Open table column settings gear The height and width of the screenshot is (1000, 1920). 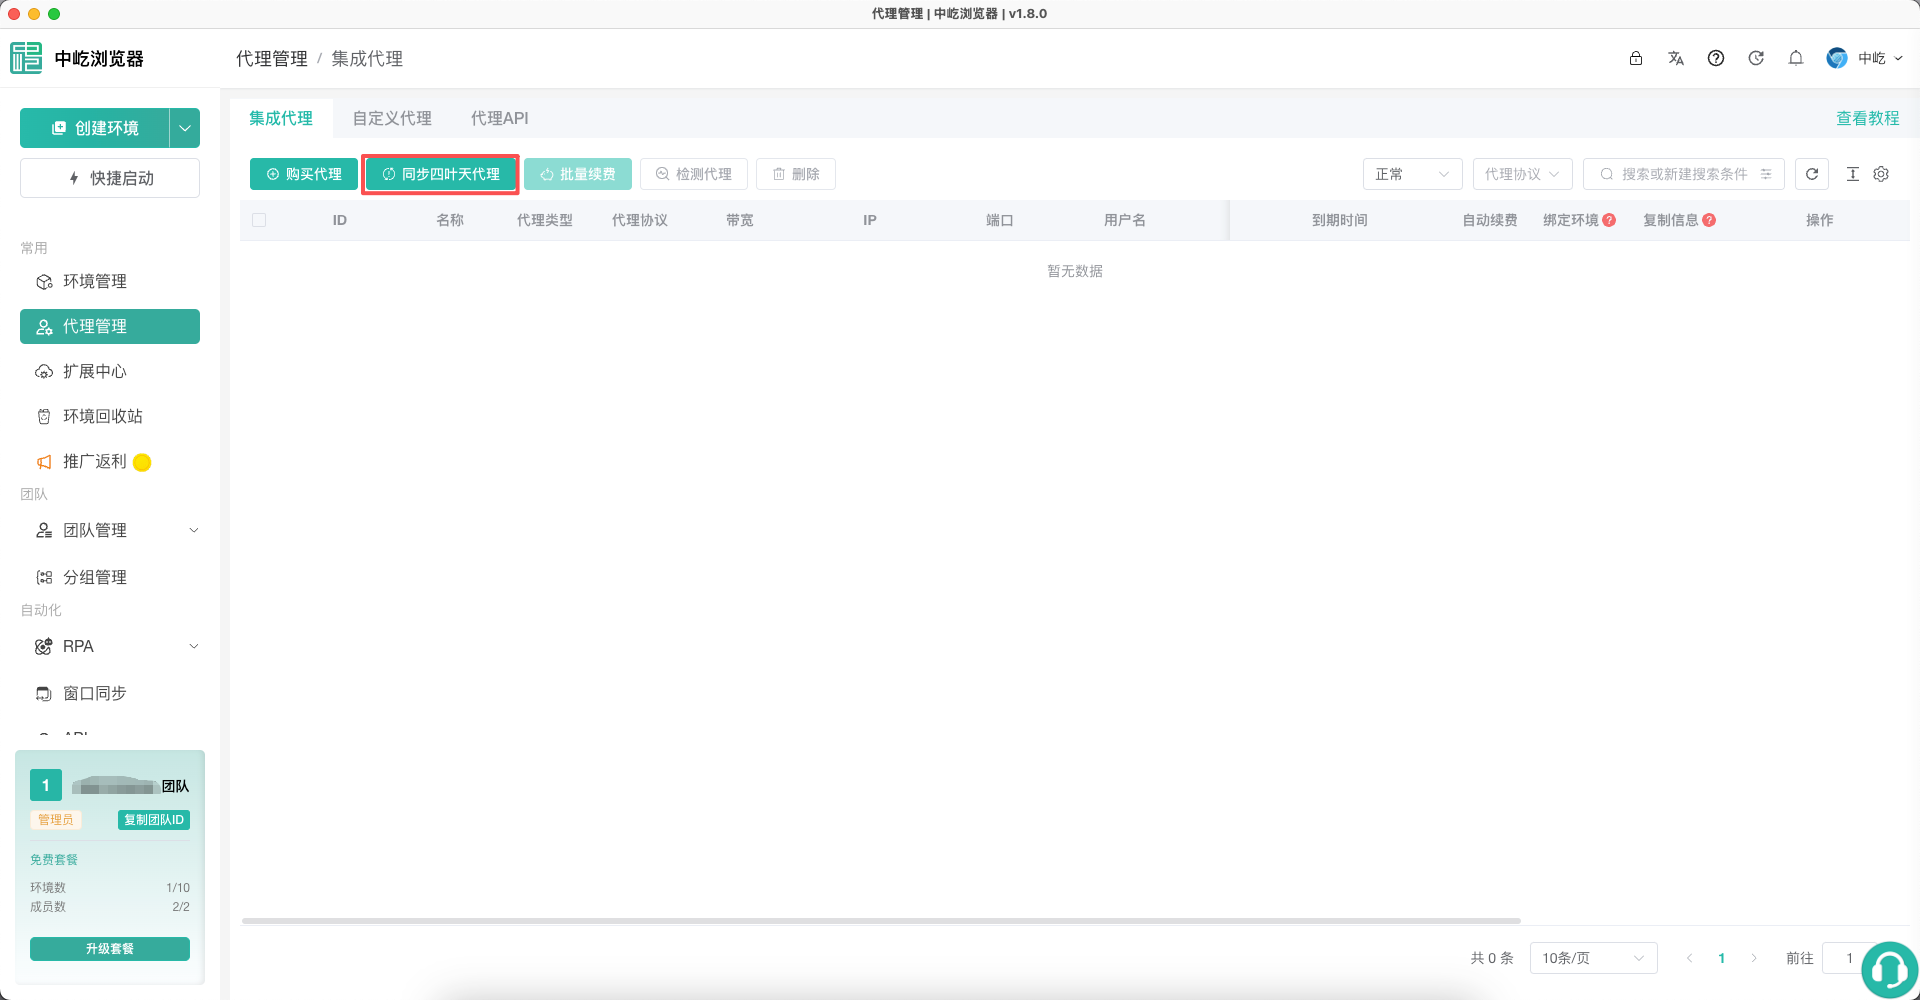(1881, 174)
